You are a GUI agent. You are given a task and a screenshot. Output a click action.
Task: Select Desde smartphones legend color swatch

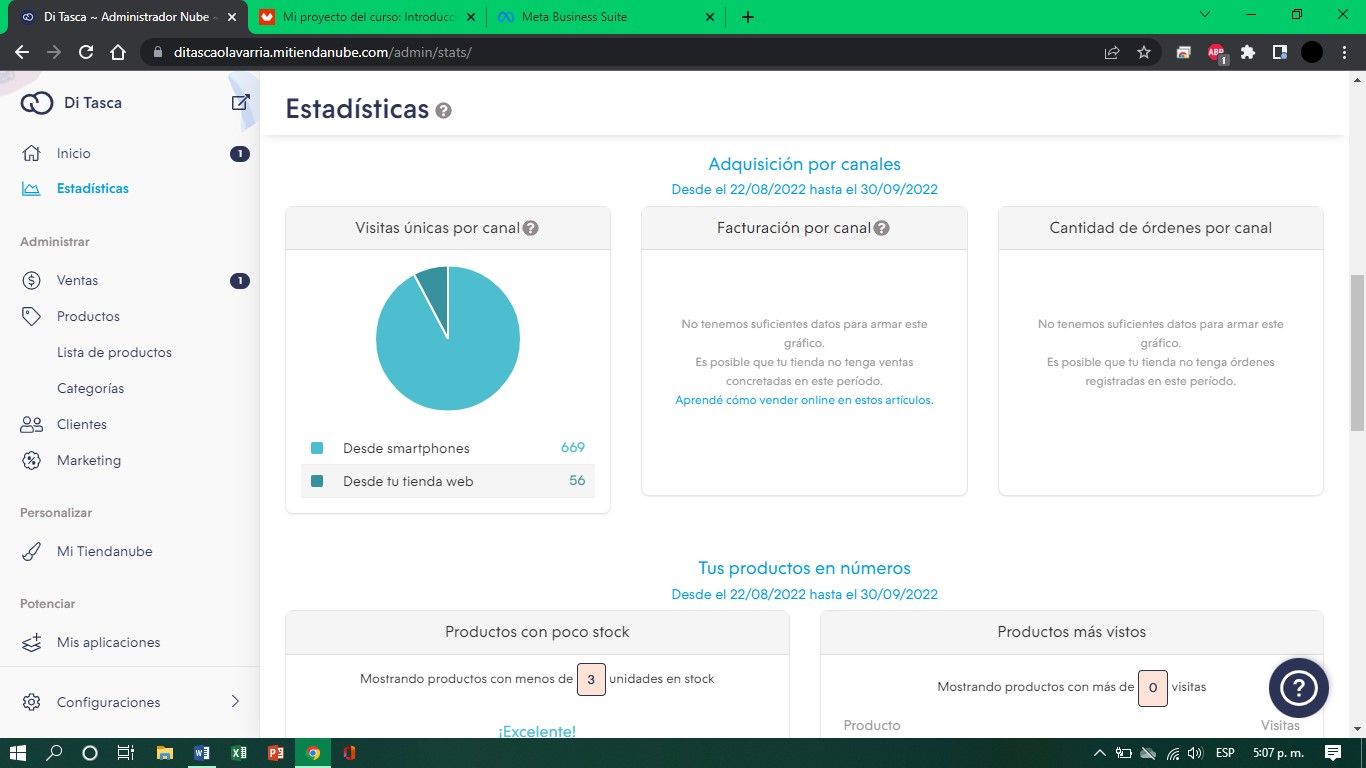pos(317,448)
